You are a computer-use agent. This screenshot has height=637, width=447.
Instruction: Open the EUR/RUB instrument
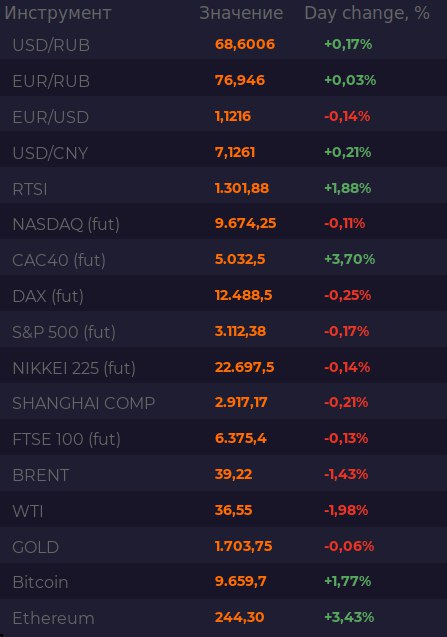pyautogui.click(x=224, y=78)
